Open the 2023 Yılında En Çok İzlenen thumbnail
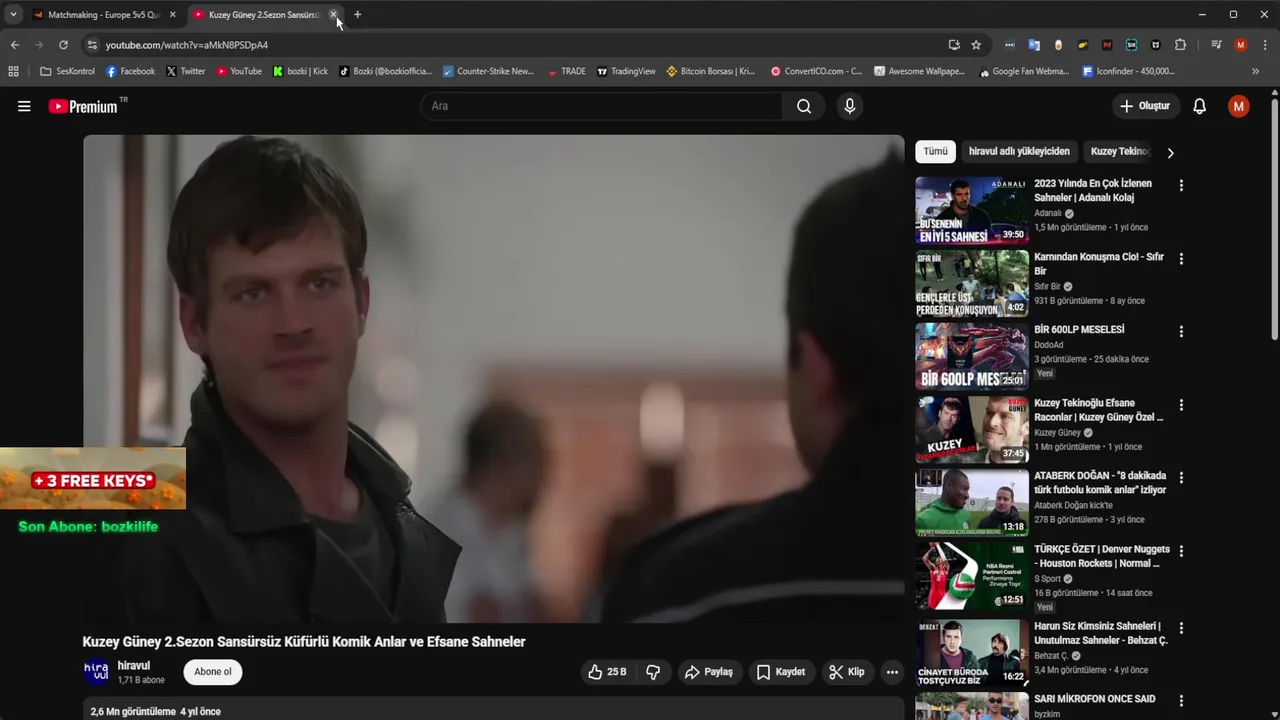This screenshot has width=1280, height=720. click(x=972, y=211)
